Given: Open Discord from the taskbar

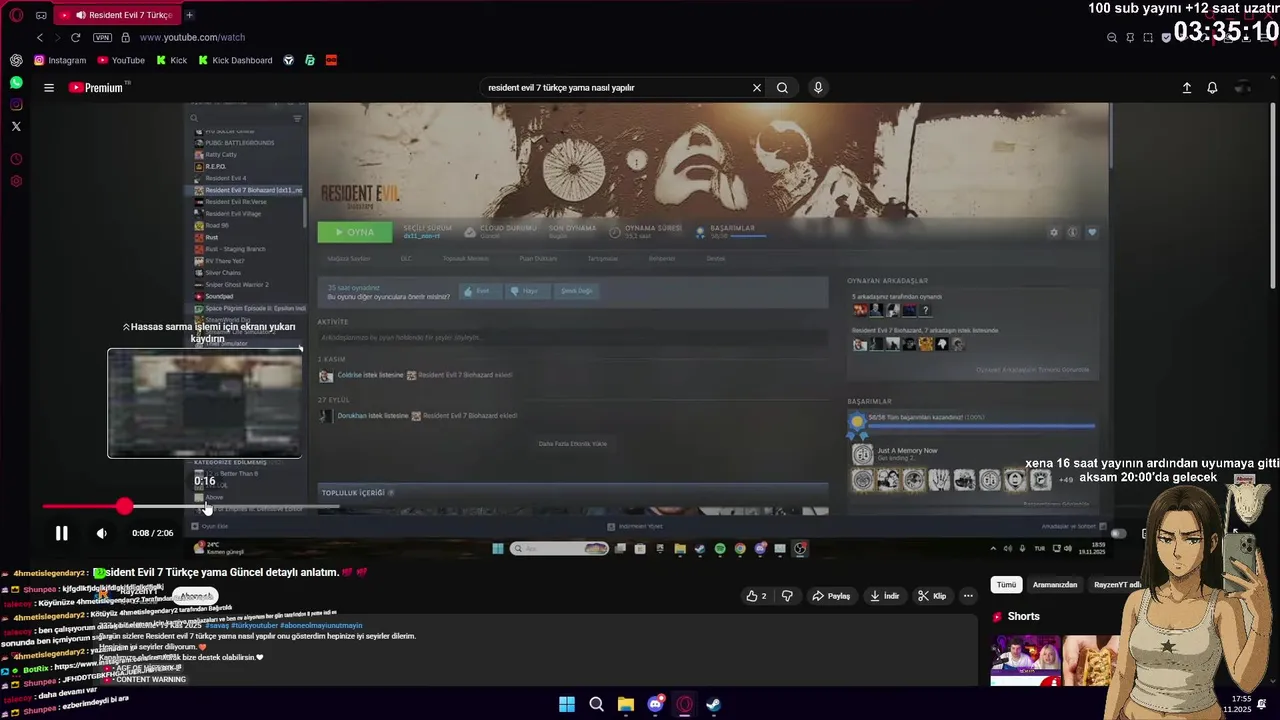Looking at the screenshot, I should [x=655, y=704].
